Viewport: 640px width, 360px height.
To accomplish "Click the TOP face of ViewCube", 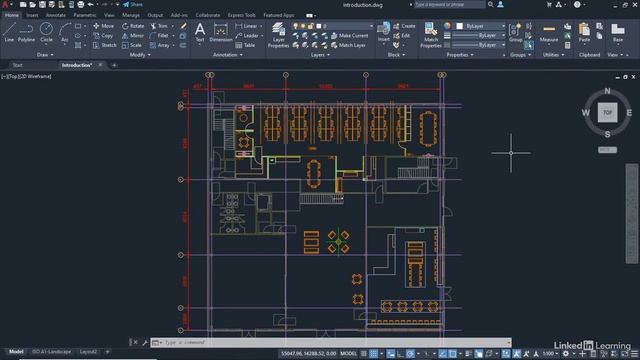I will coord(607,113).
